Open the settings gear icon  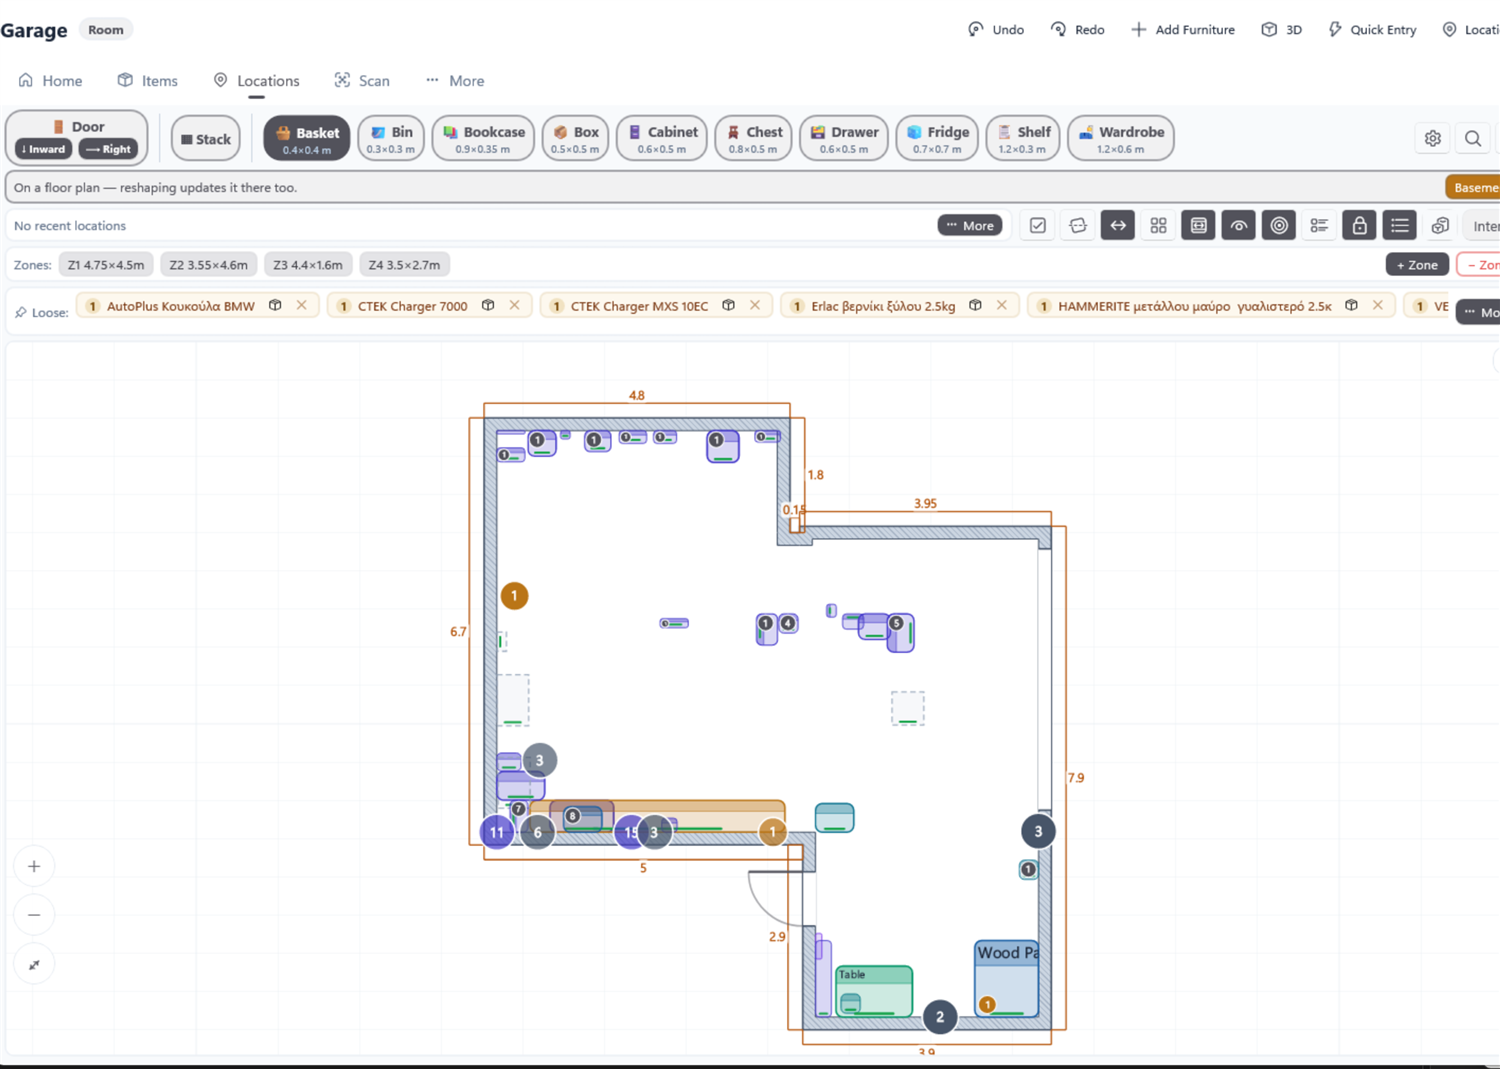pyautogui.click(x=1432, y=139)
